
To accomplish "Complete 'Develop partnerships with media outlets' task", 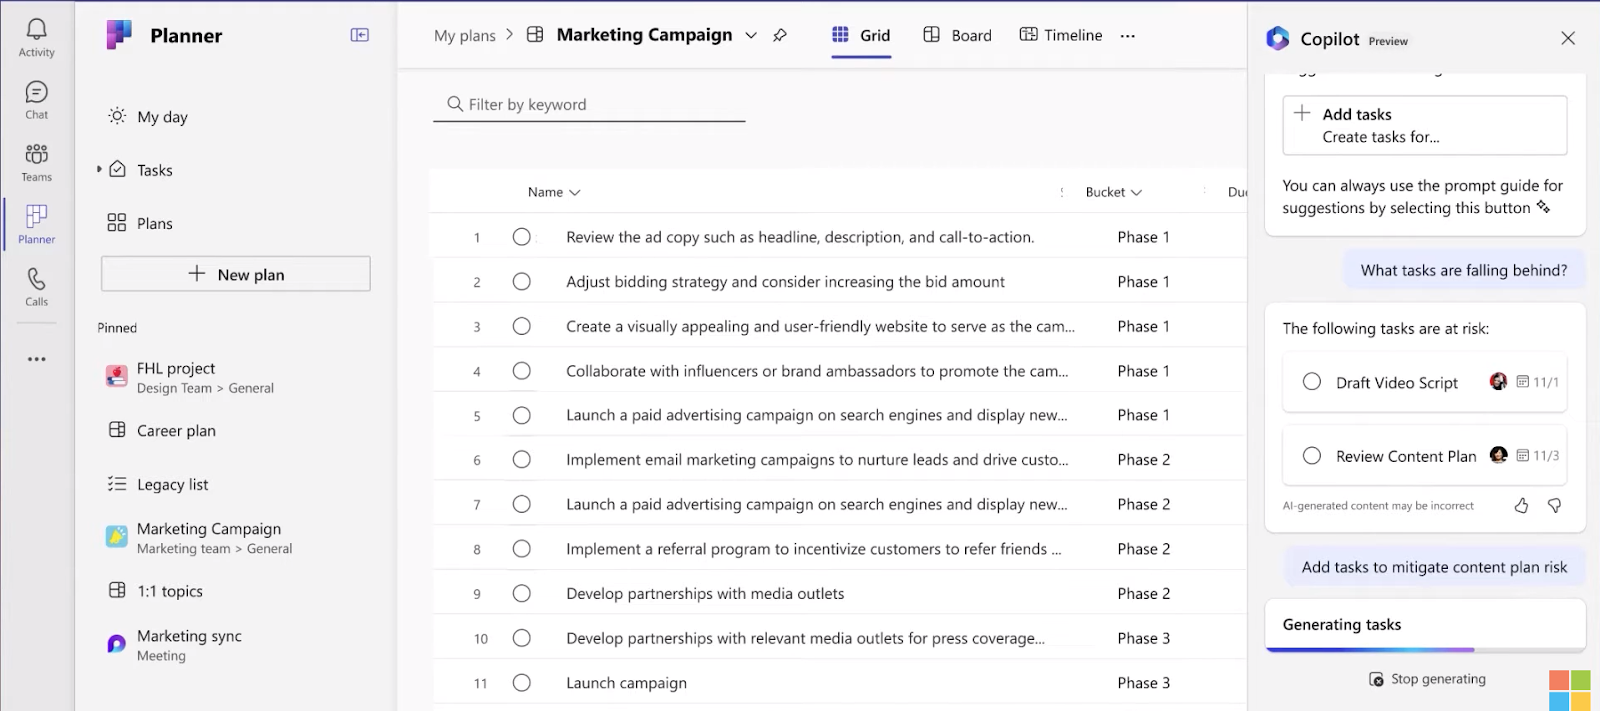I will 521,594.
